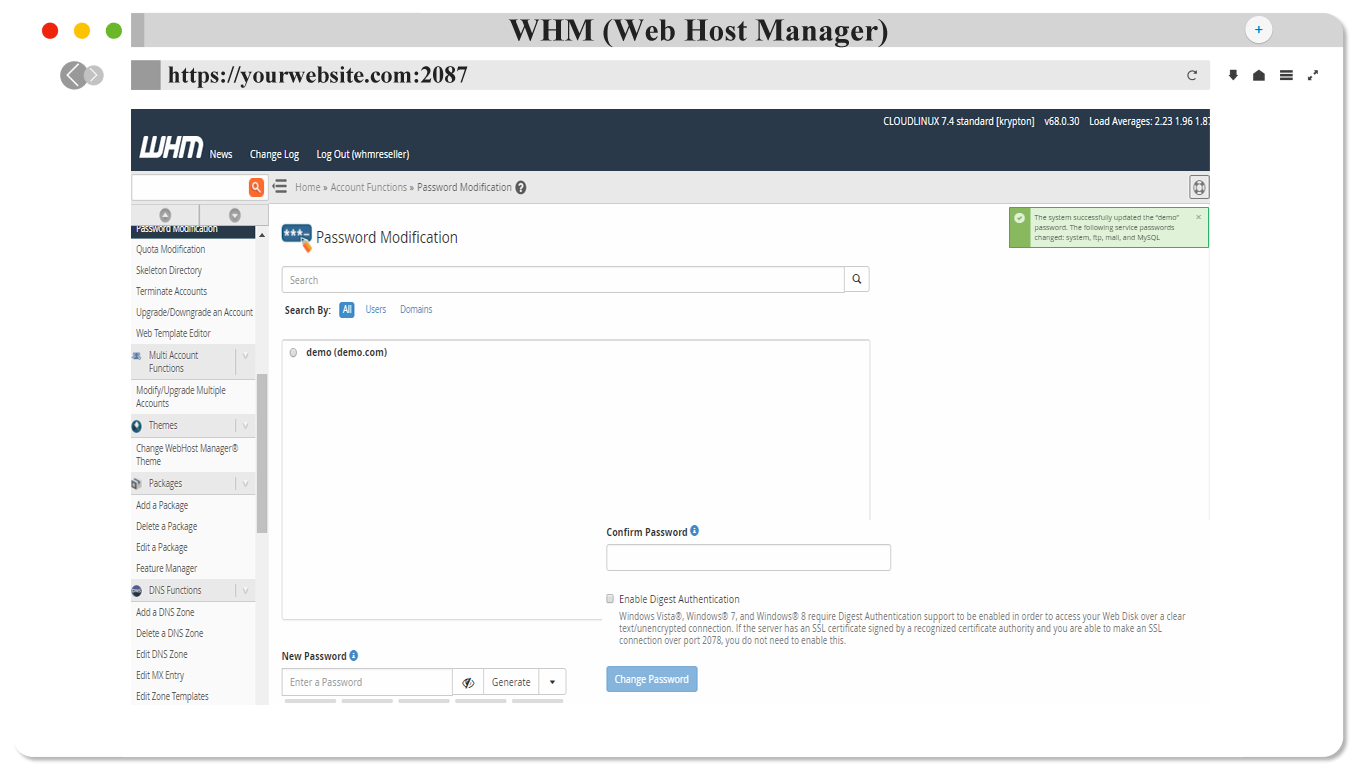Screen dimensions: 1362x769
Task: Collapse the Packages section chevron
Action: [245, 484]
